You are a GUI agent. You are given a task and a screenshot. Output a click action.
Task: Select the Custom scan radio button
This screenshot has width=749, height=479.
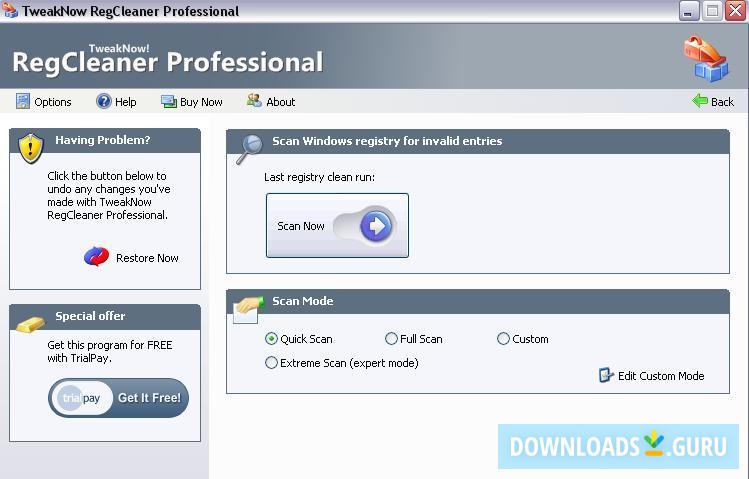tap(503, 339)
